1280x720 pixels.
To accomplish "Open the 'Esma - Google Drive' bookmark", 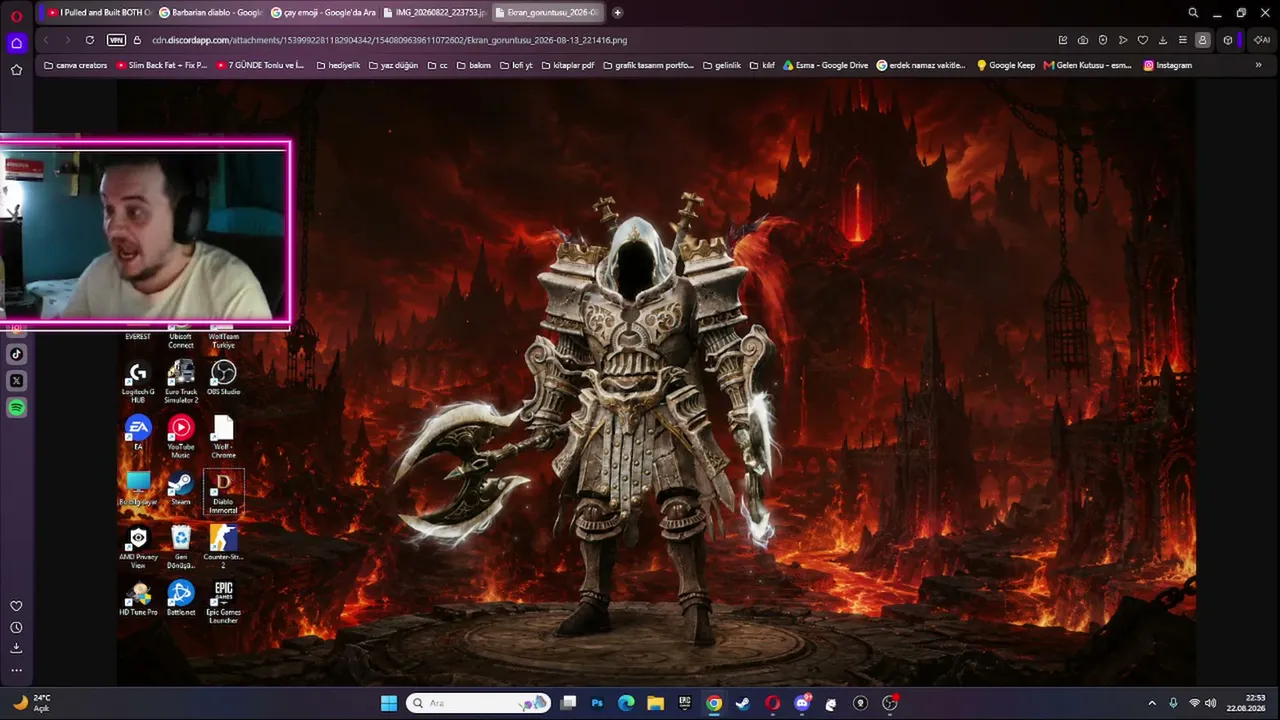I will [826, 65].
